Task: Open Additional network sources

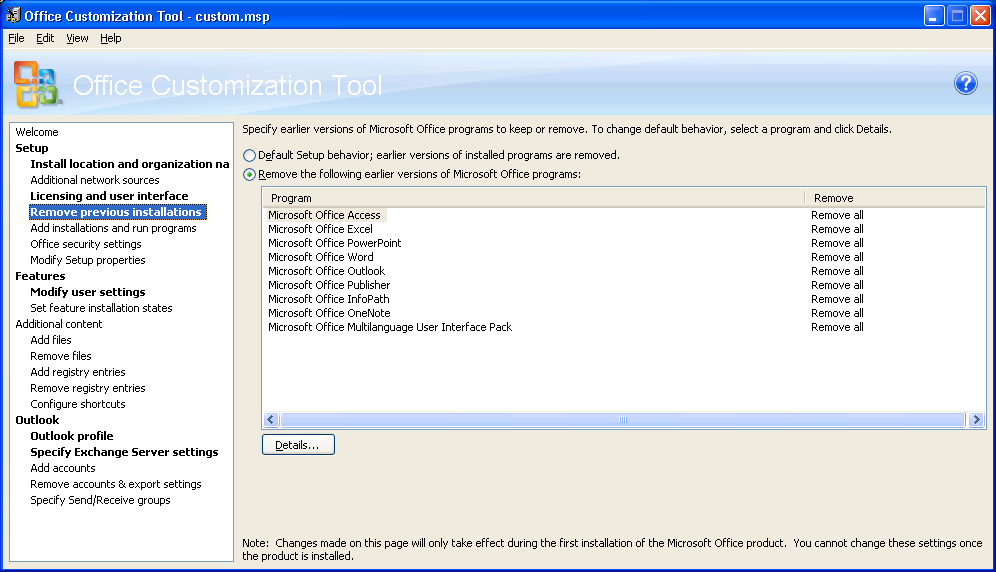Action: (95, 180)
